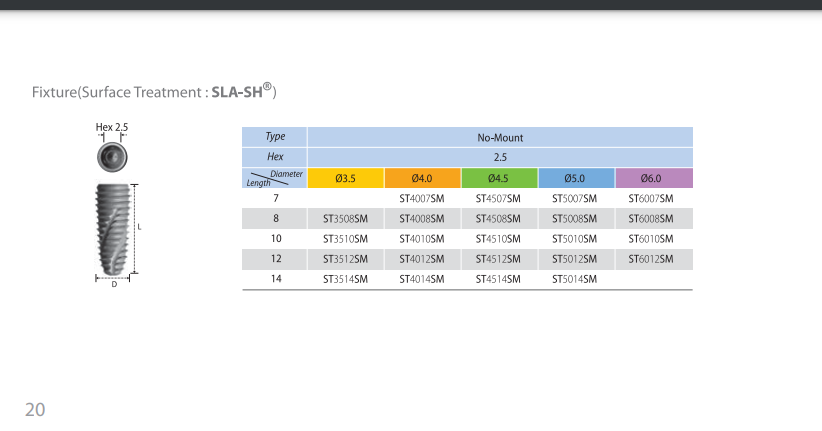Click the page number 20
Viewport: 822px width, 431px height.
[x=35, y=410]
